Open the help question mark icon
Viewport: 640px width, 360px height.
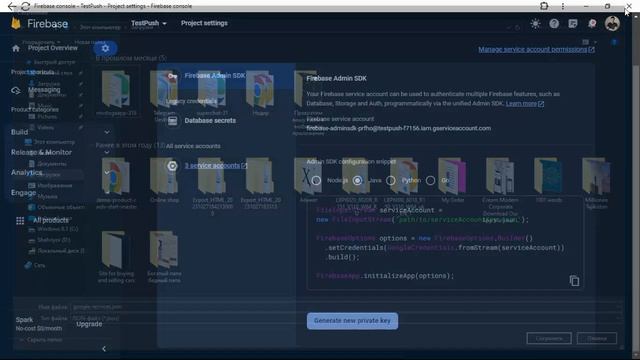pyautogui.click(x=554, y=24)
